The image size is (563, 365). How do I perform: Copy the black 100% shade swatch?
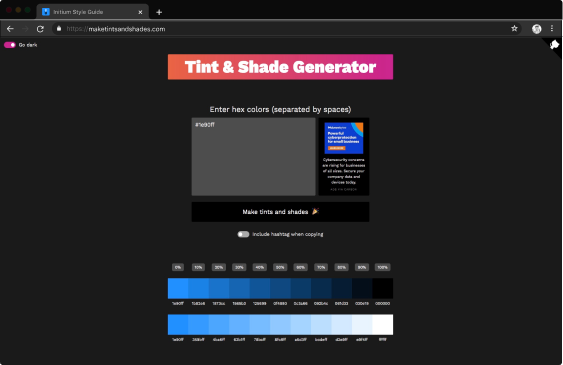(x=383, y=288)
